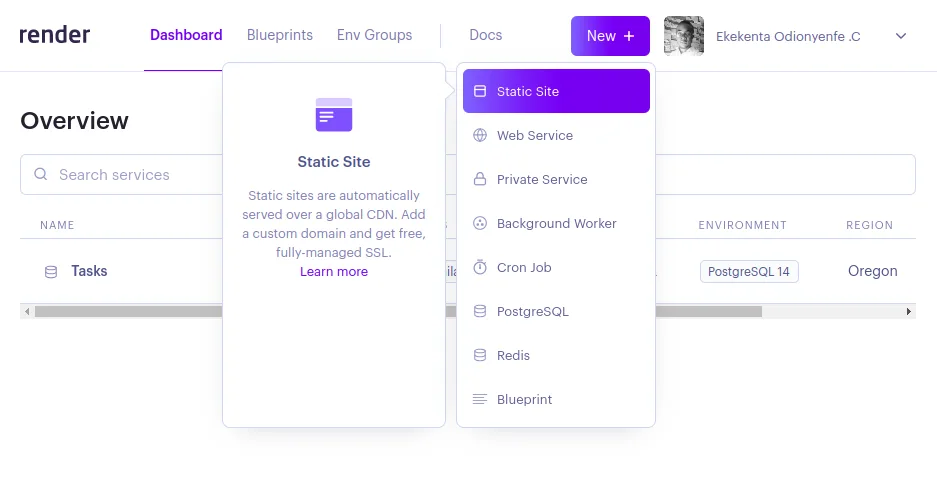Open the Dashboard tab
Viewport: 937px width, 493px height.
[186, 35]
